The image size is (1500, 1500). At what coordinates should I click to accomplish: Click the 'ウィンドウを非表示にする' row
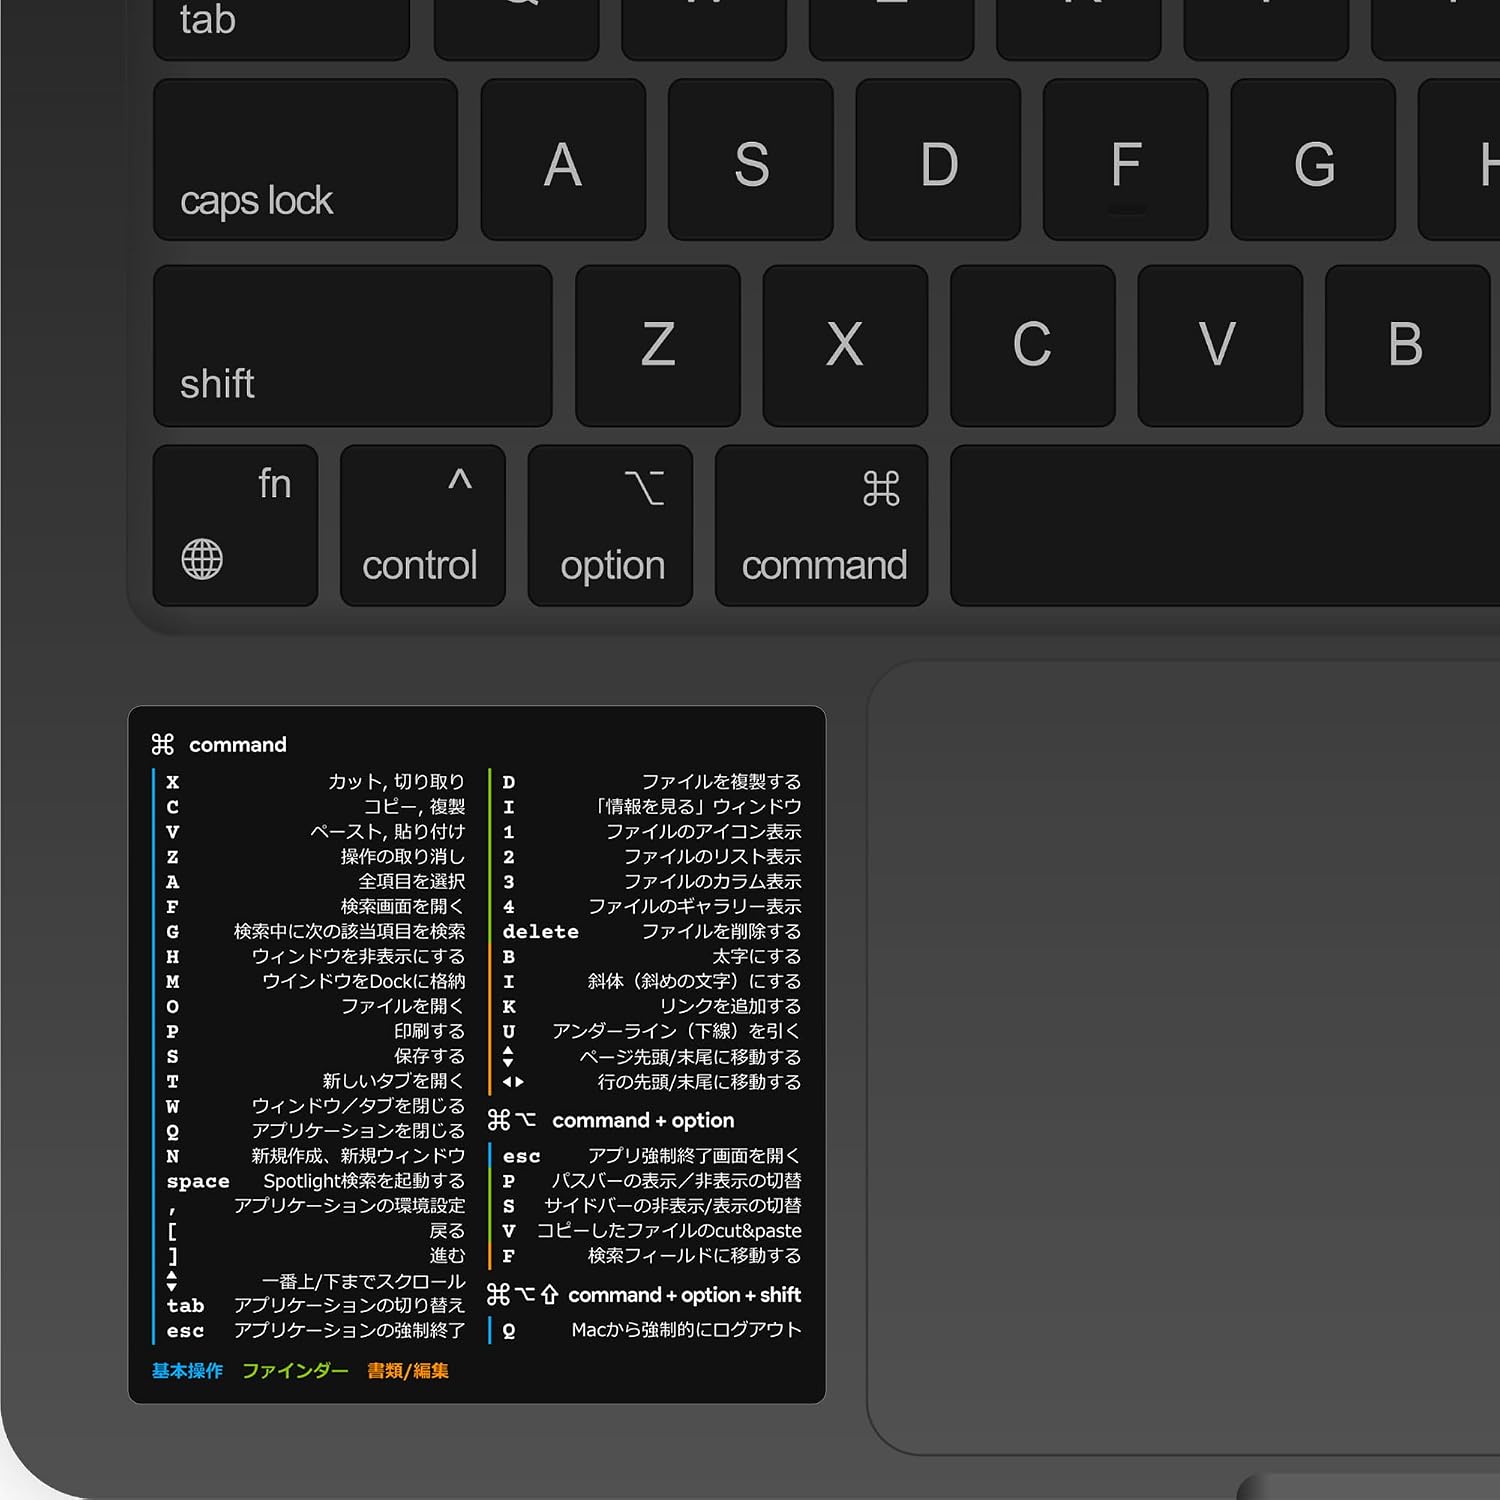(315, 957)
